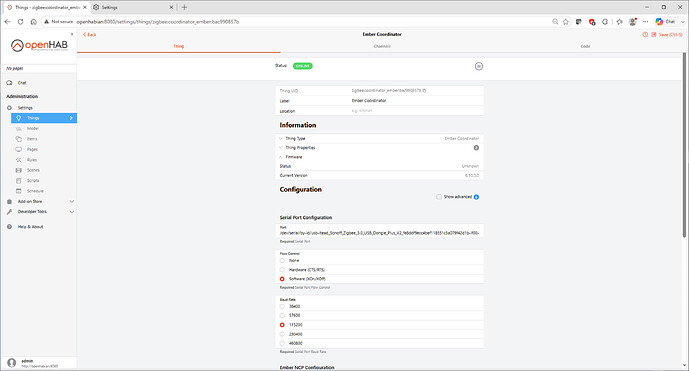Open the browser zoom indicator icon
Image resolution: width=689 pixels, height=371 pixels.
click(x=555, y=22)
